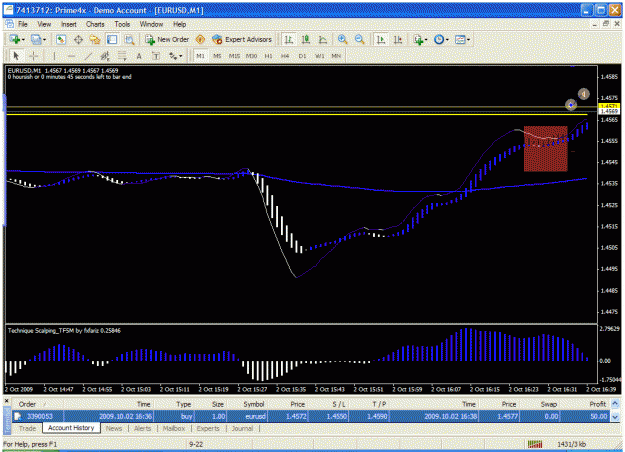The image size is (625, 452).
Task: Toggle the Navigator panel icon
Action: point(95,39)
